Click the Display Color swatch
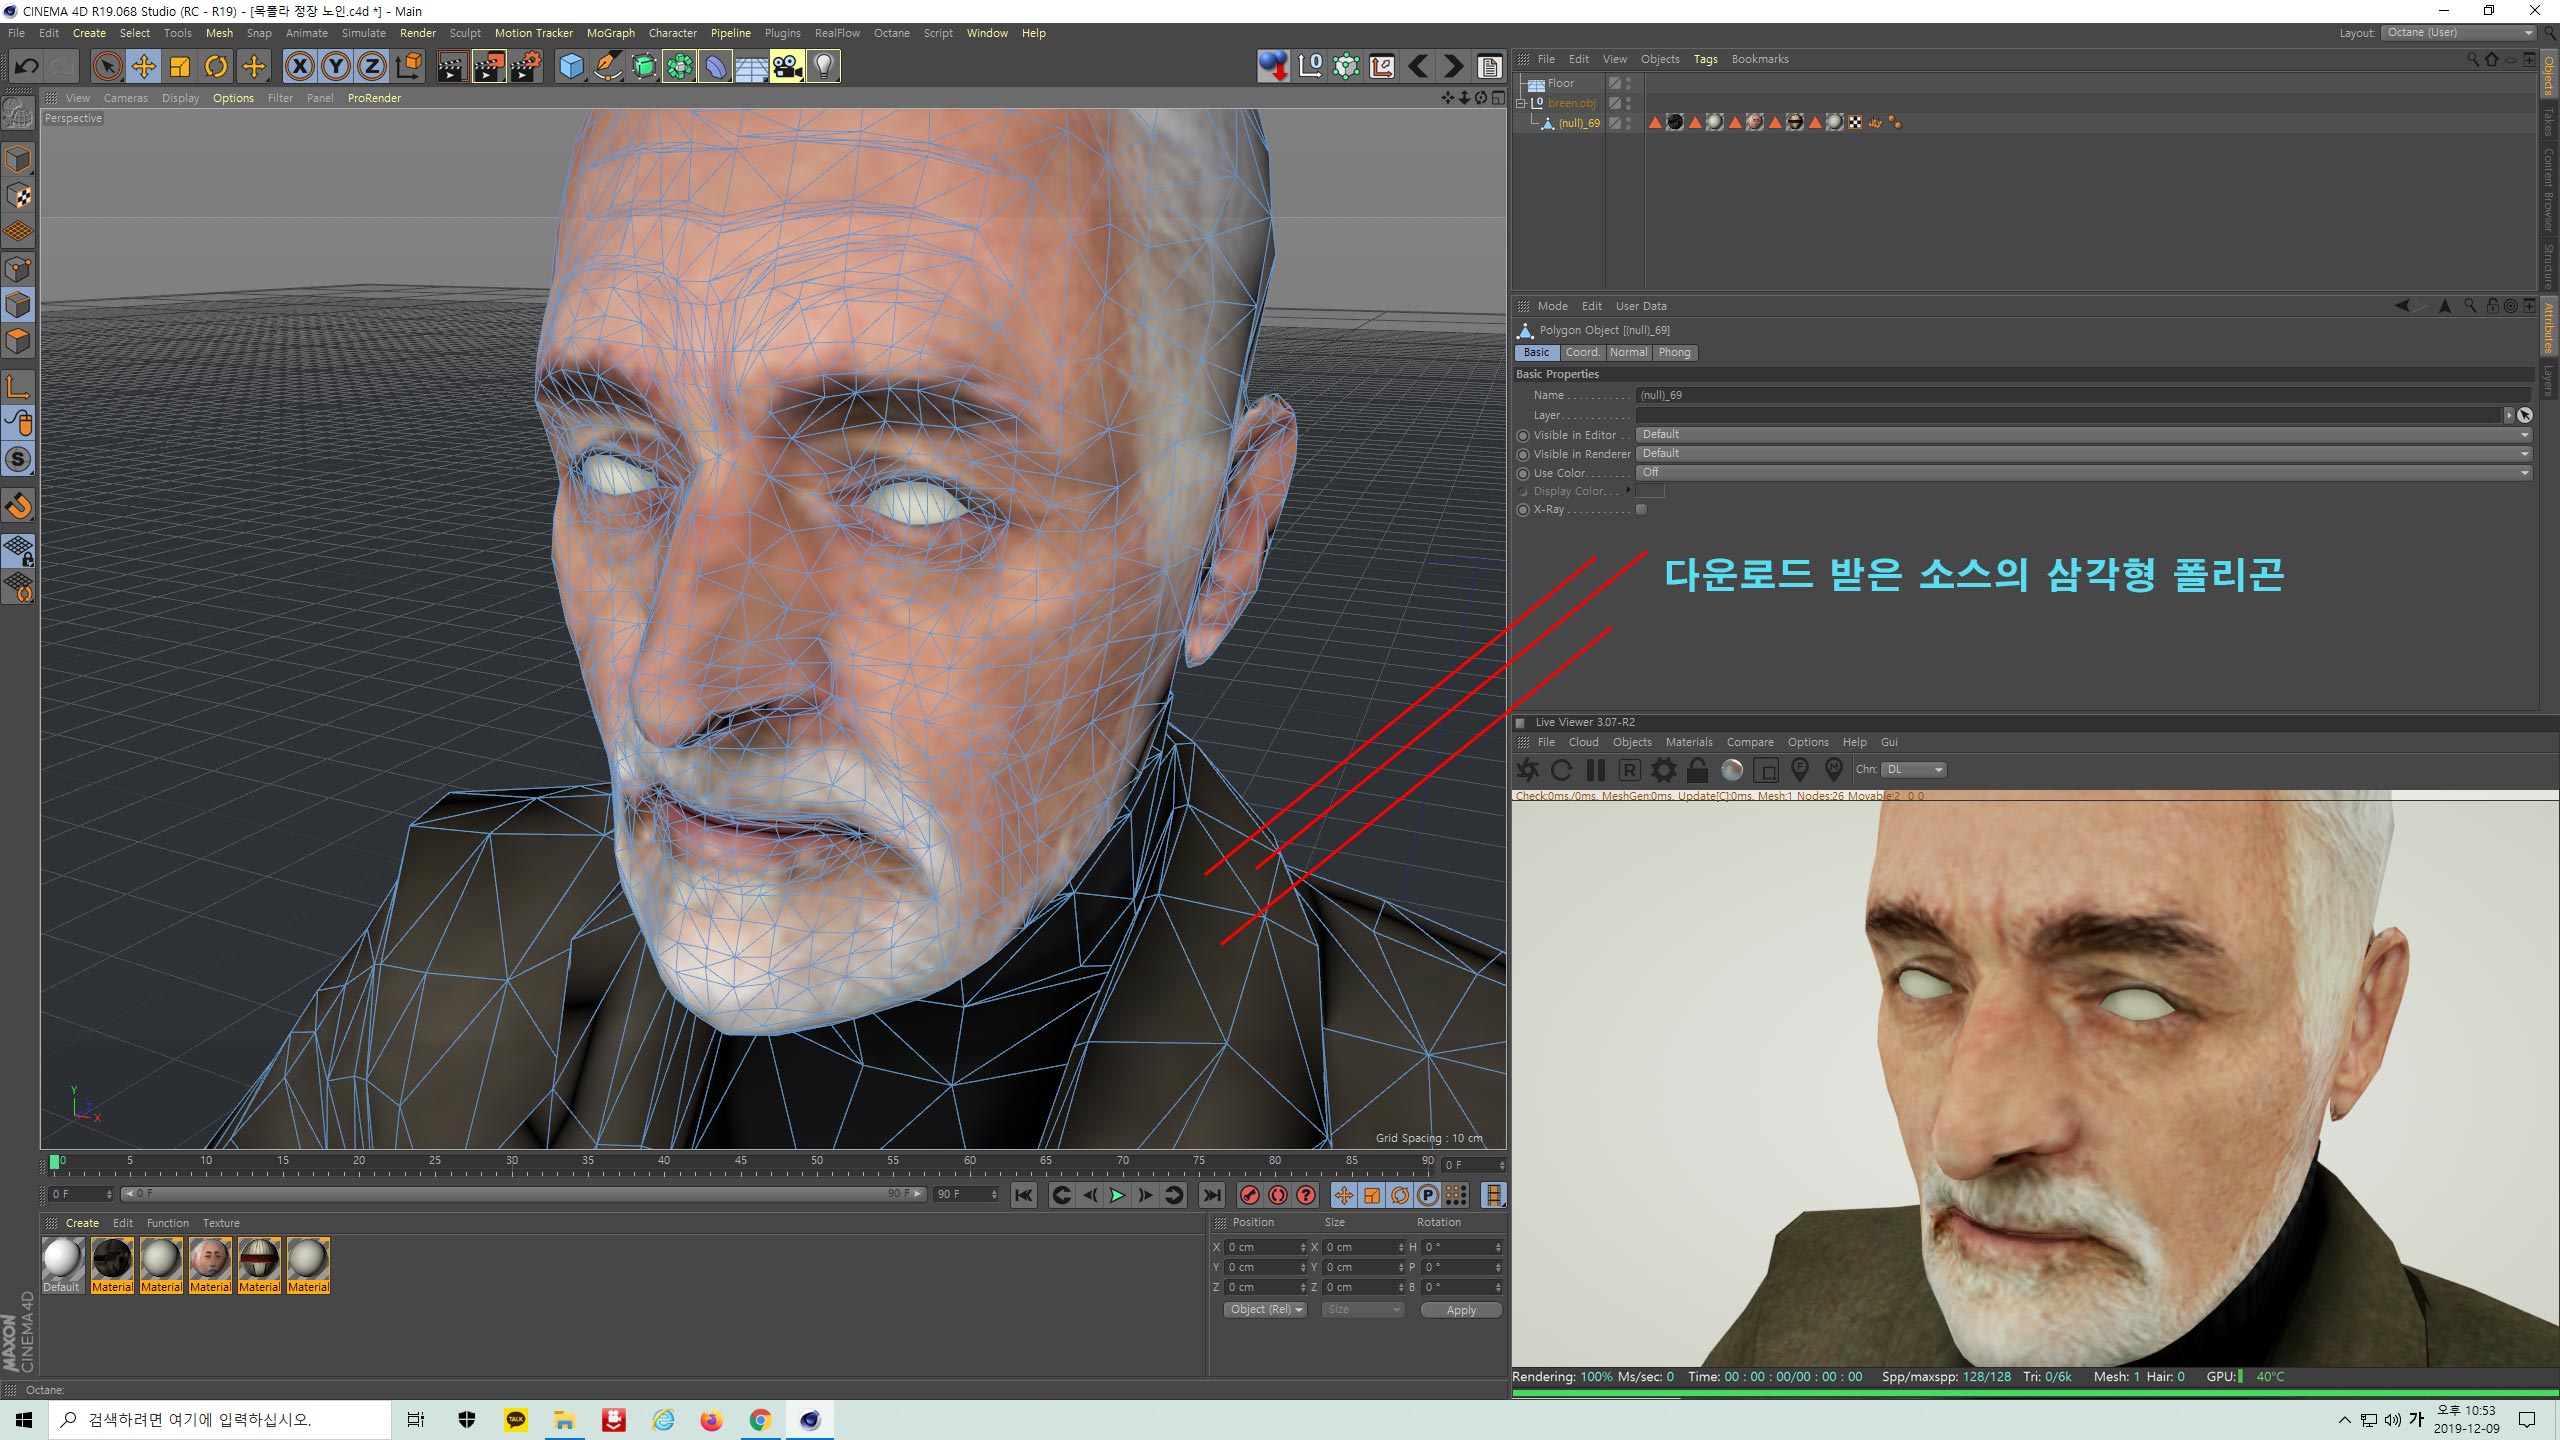Image resolution: width=2560 pixels, height=1440 pixels. point(1650,491)
